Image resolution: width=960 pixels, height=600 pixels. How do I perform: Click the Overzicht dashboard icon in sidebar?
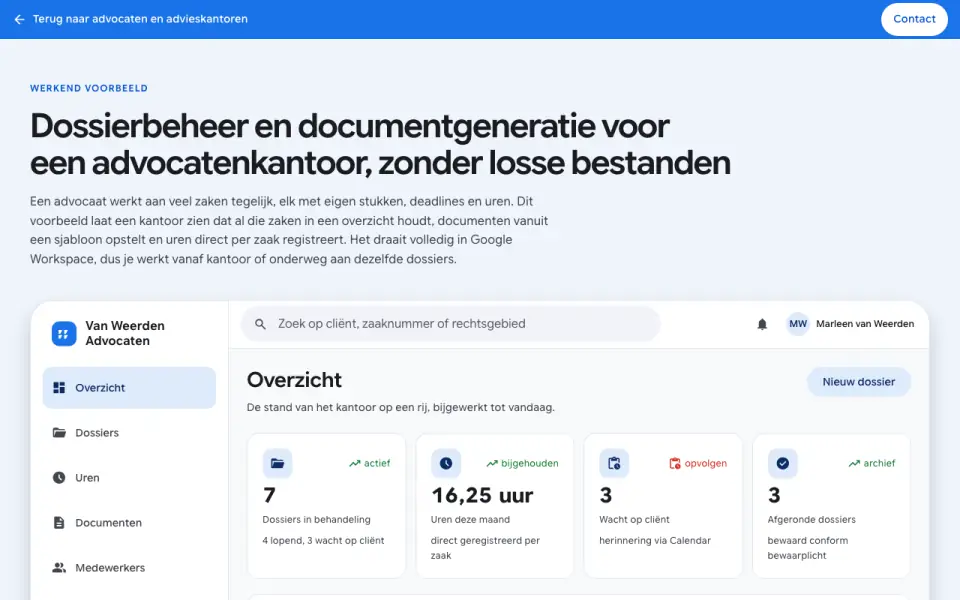(x=59, y=388)
